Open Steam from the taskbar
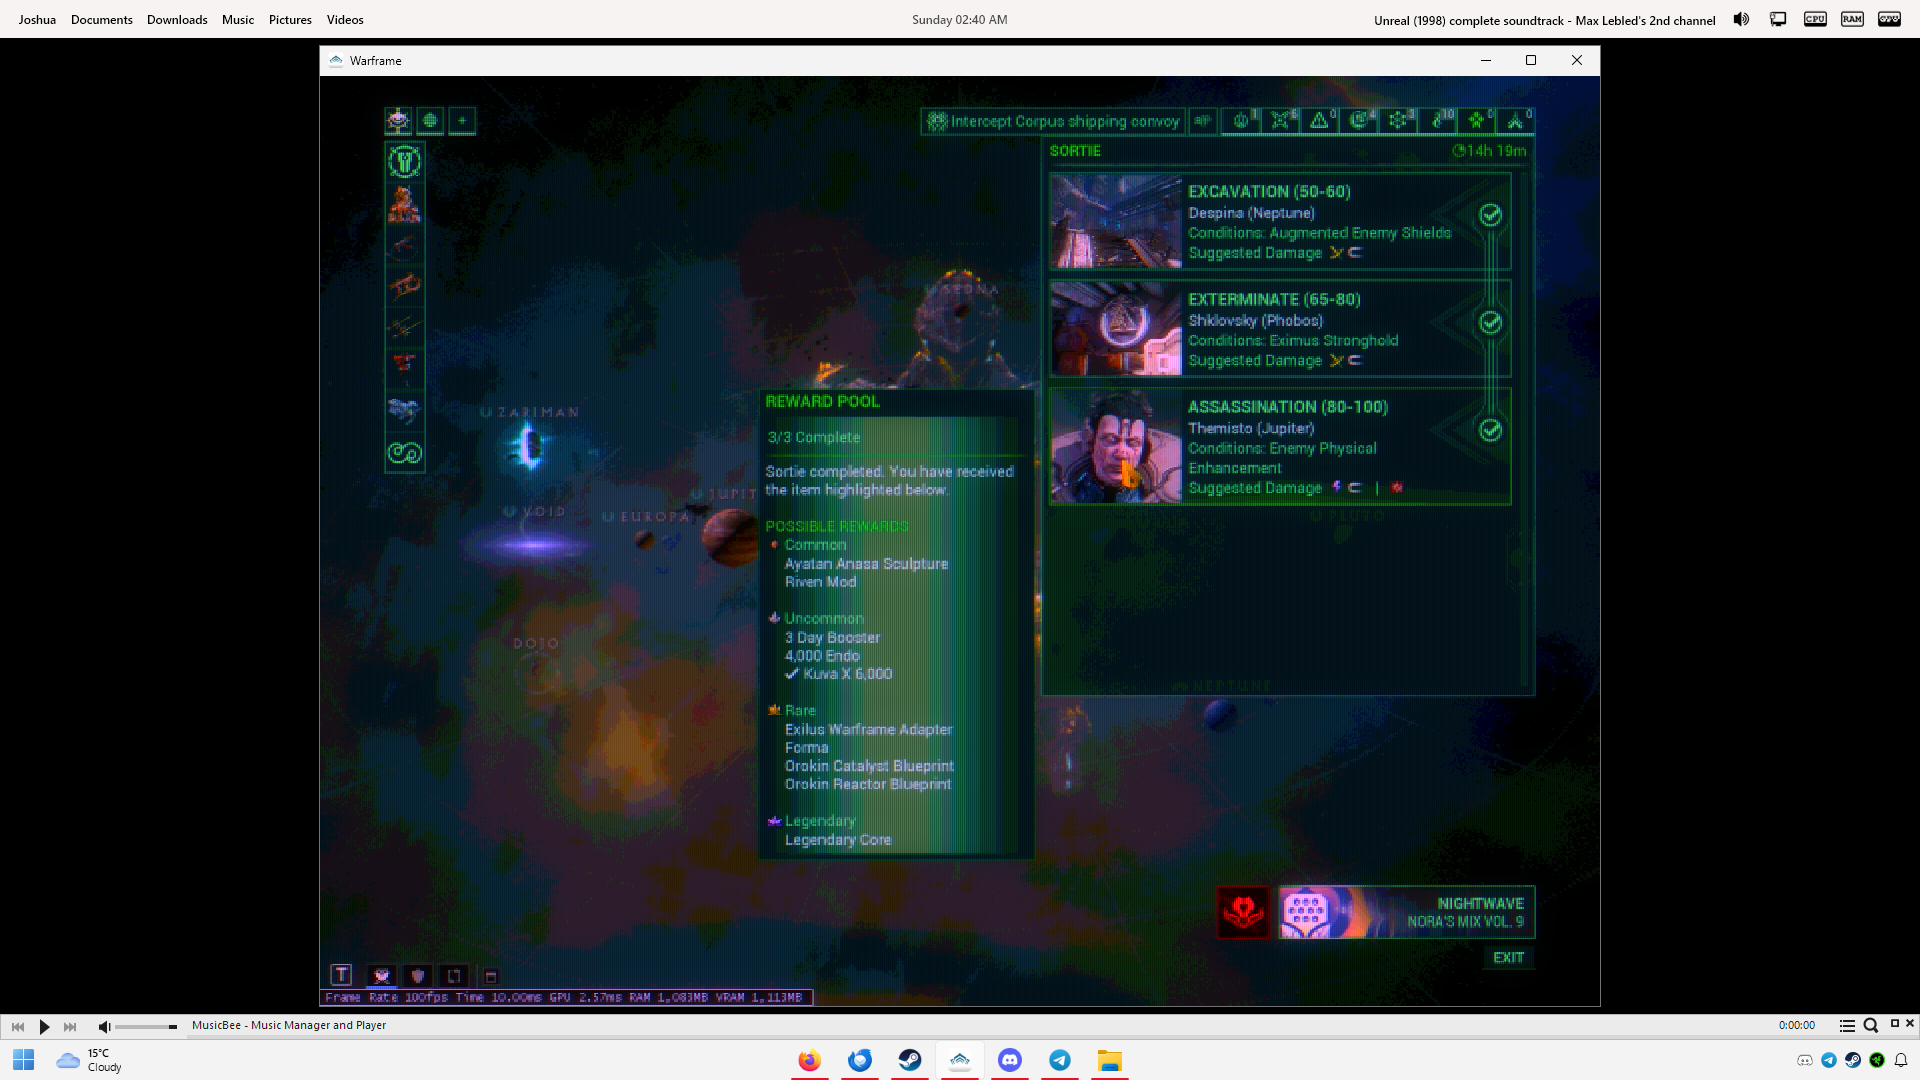Viewport: 1920px width, 1080px height. coord(910,1060)
